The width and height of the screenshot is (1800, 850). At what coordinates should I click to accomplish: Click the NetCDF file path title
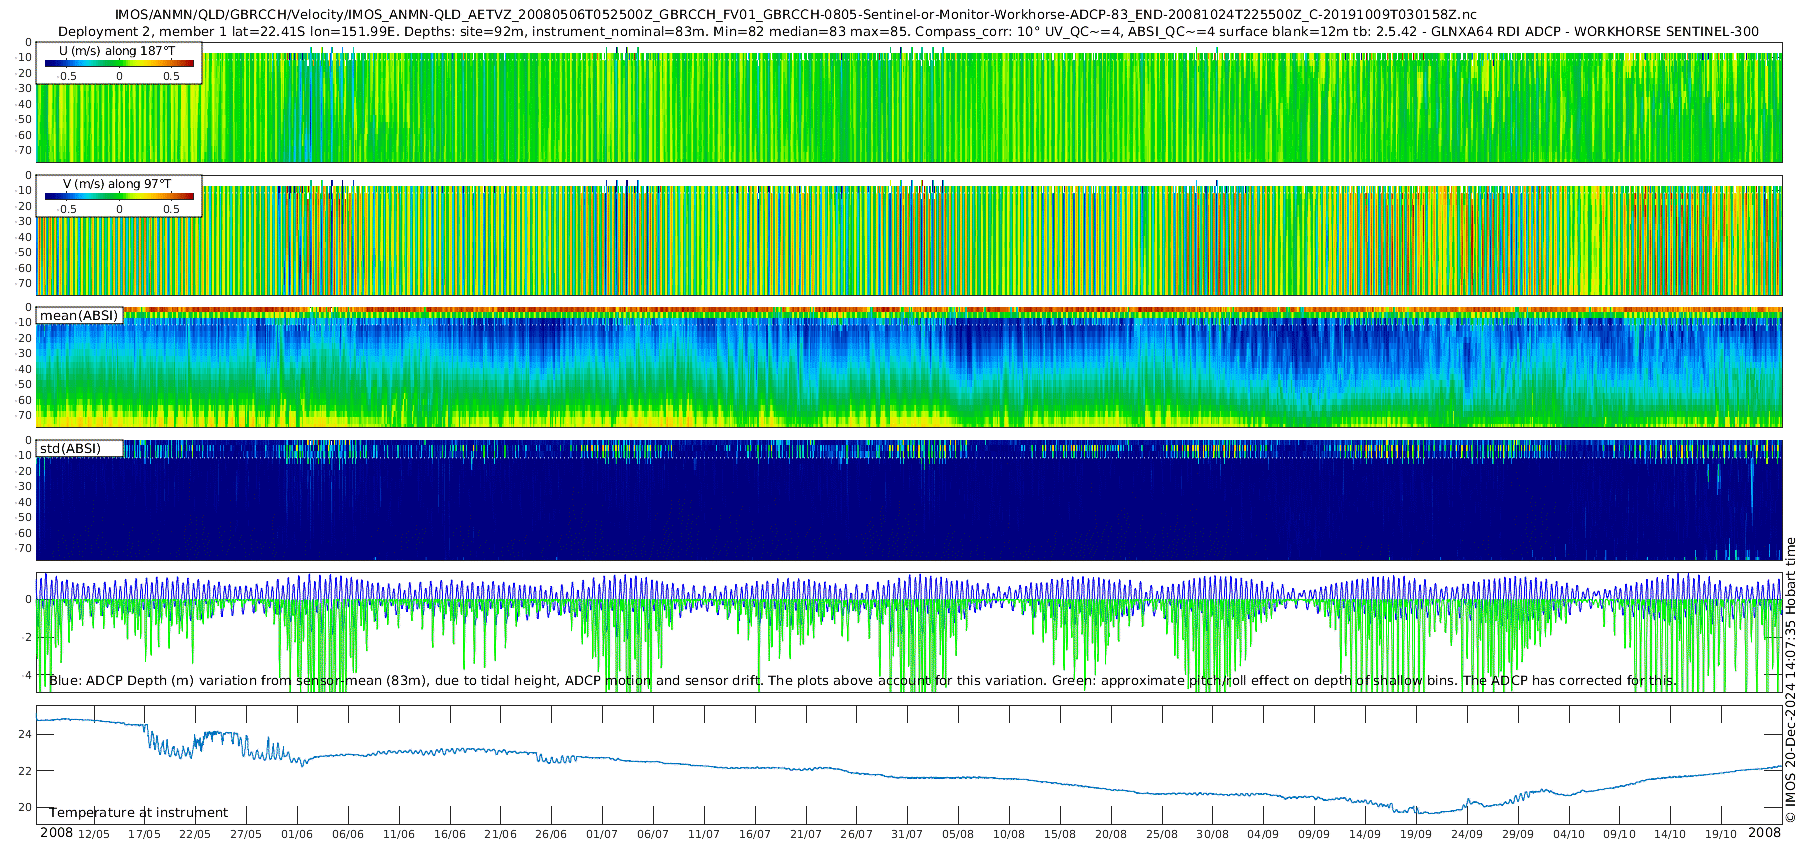(795, 15)
